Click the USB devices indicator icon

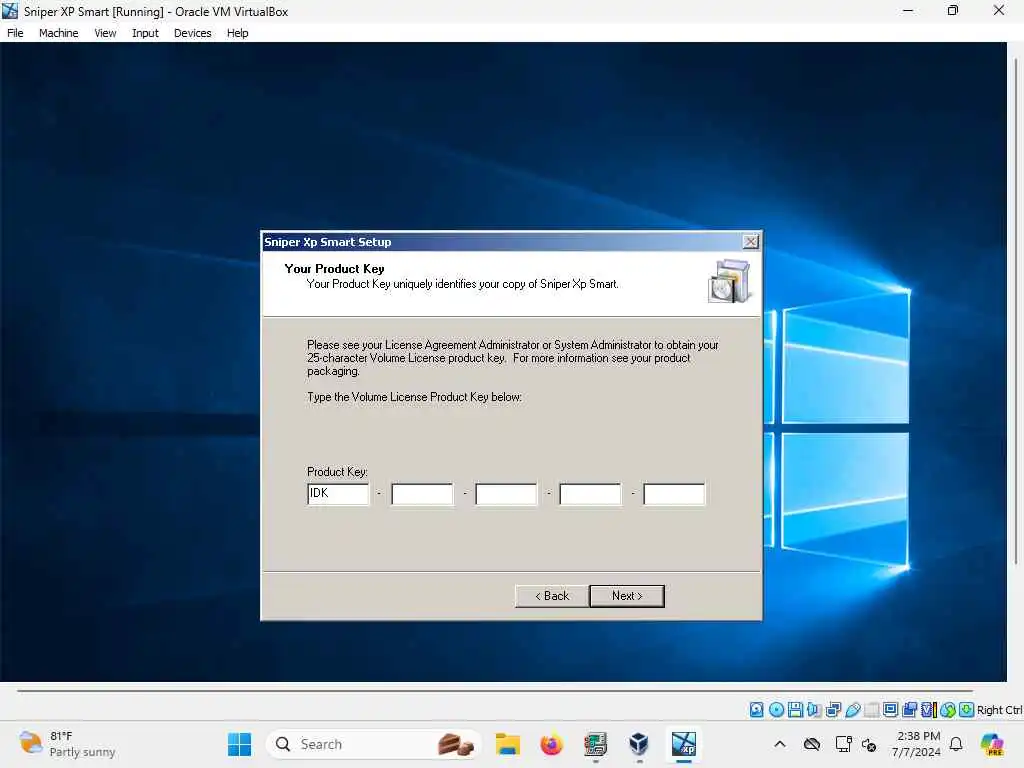pos(853,710)
